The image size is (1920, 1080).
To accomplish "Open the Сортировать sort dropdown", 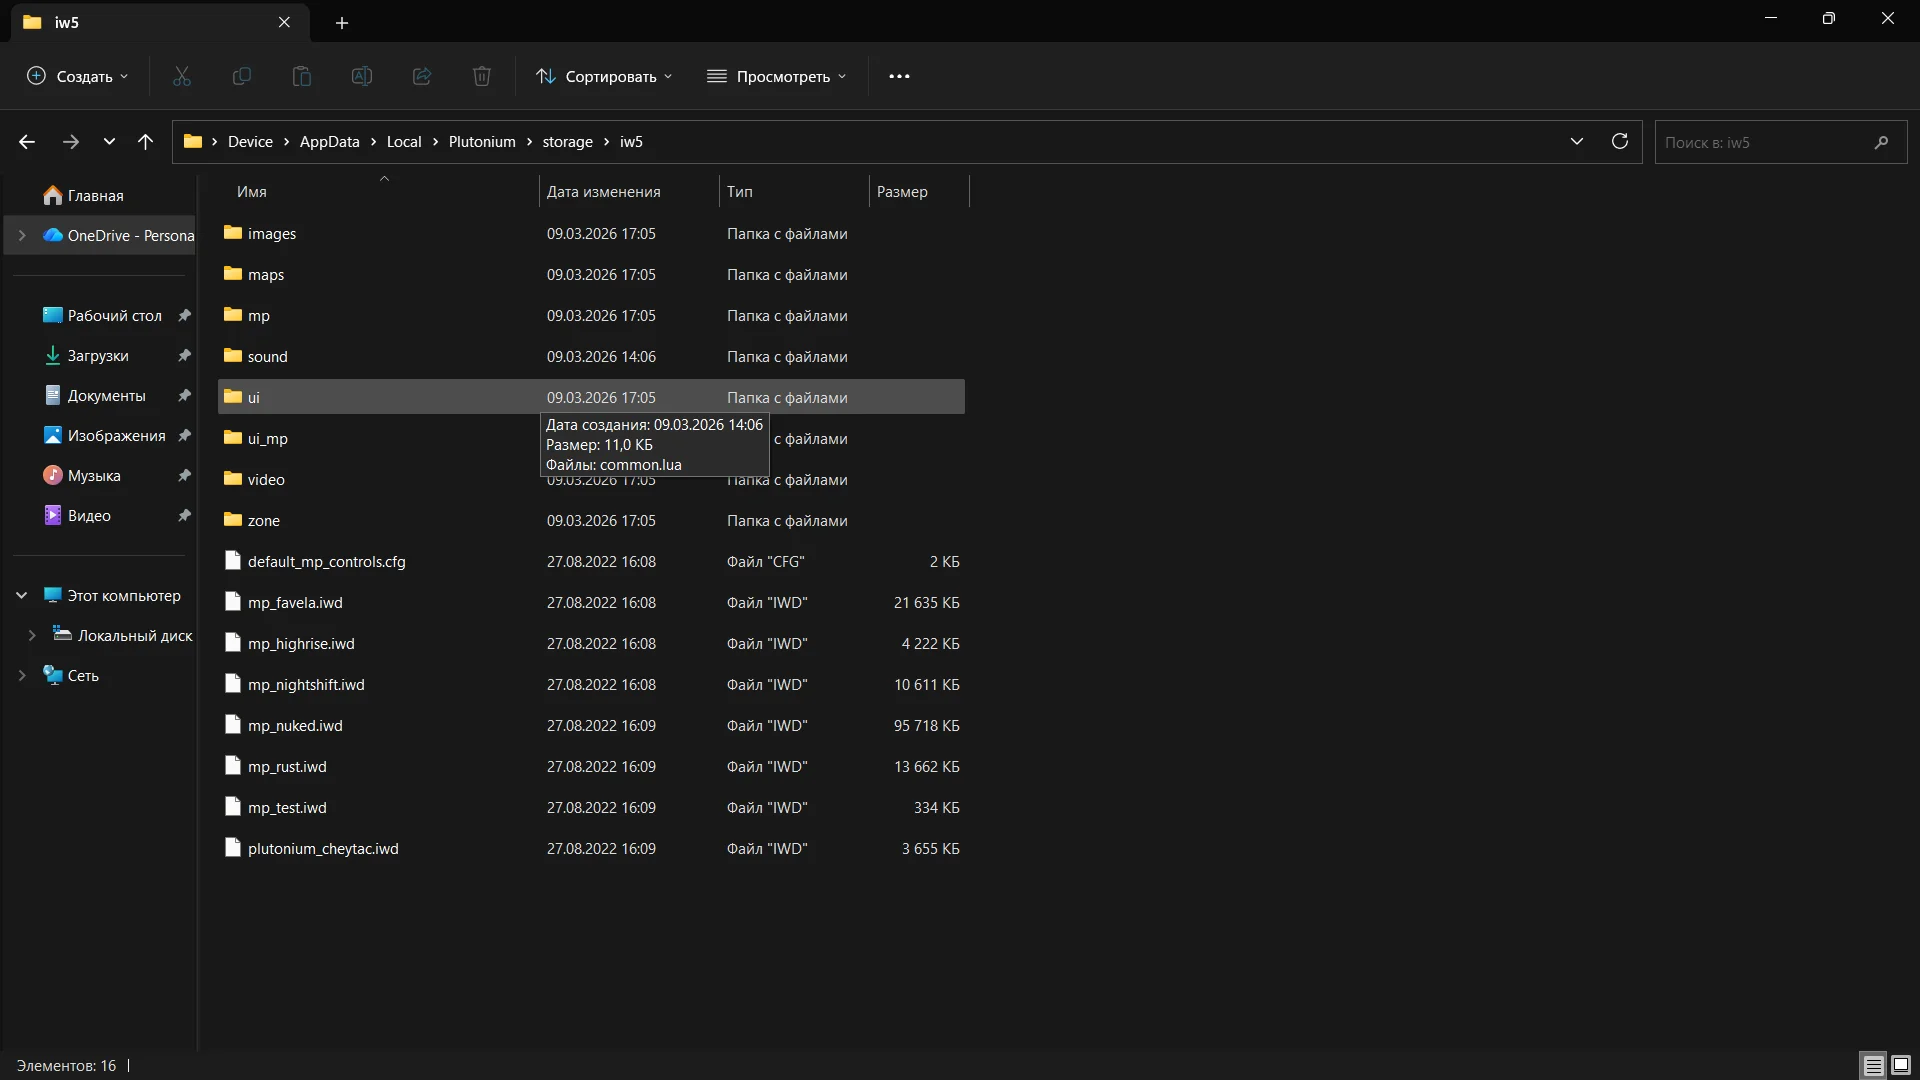I will point(604,76).
